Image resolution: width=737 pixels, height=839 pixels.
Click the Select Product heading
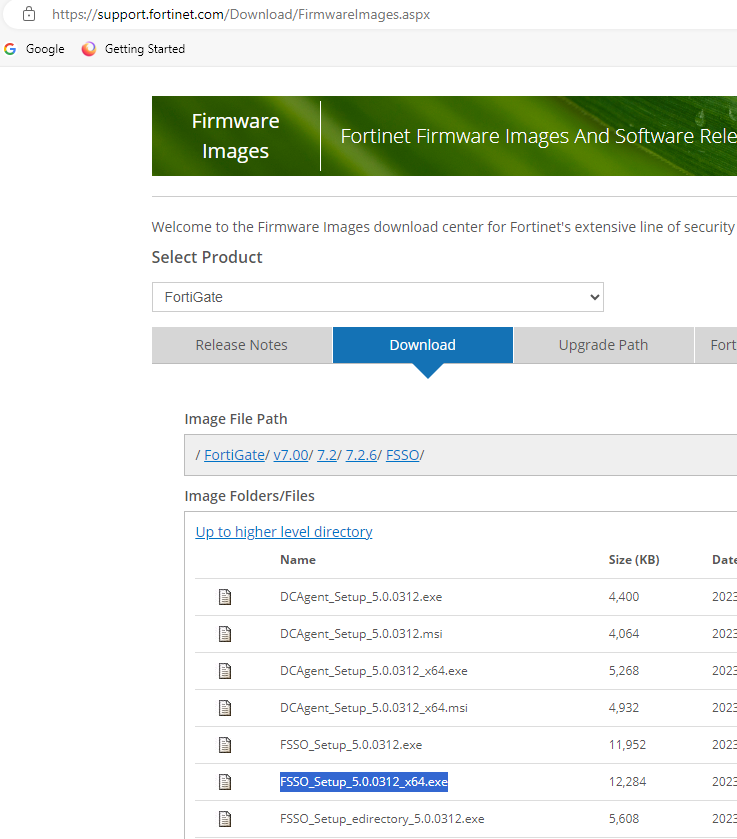[207, 257]
